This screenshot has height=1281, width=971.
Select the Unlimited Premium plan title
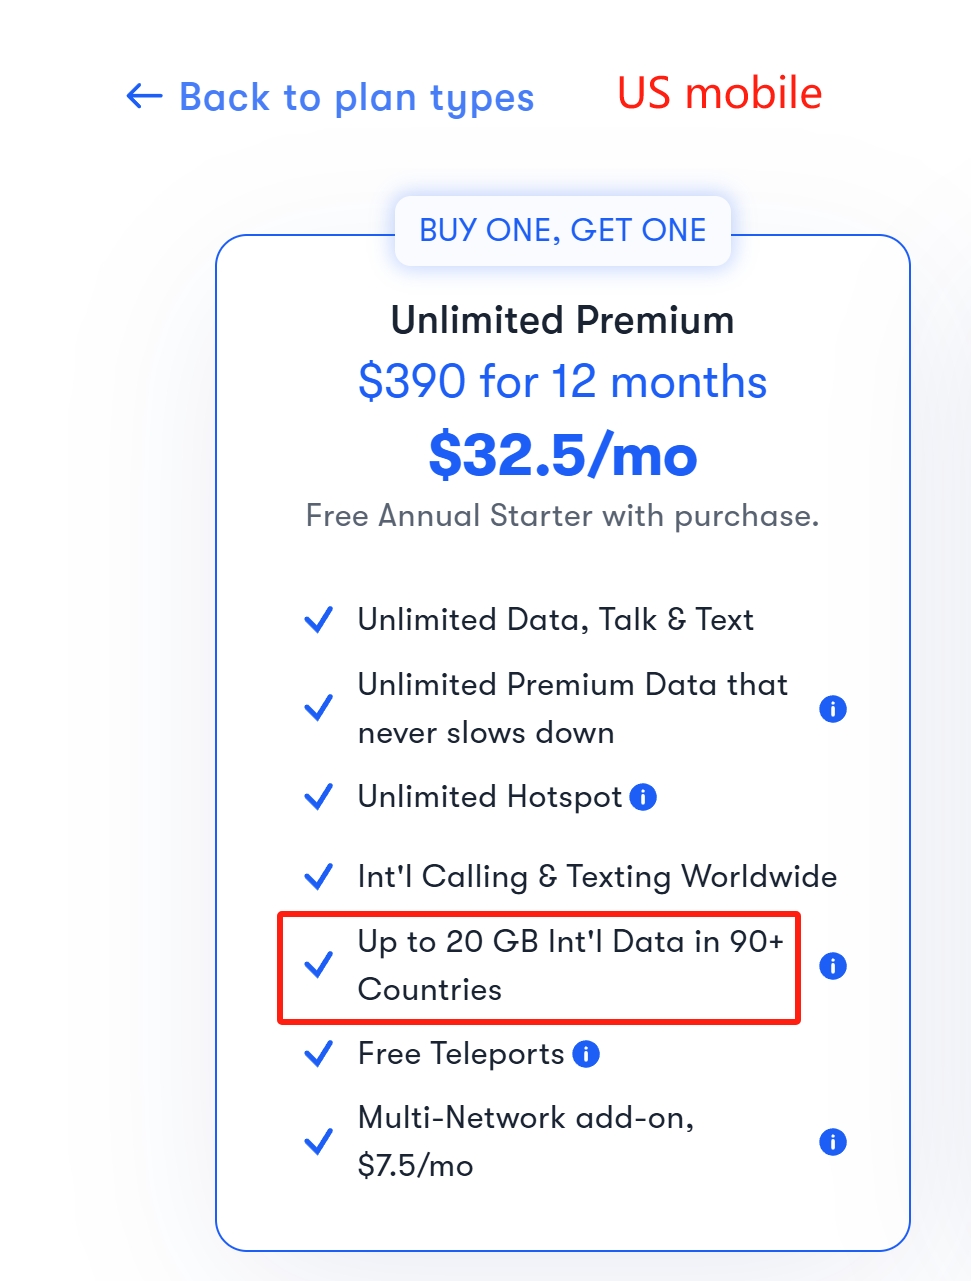[562, 321]
